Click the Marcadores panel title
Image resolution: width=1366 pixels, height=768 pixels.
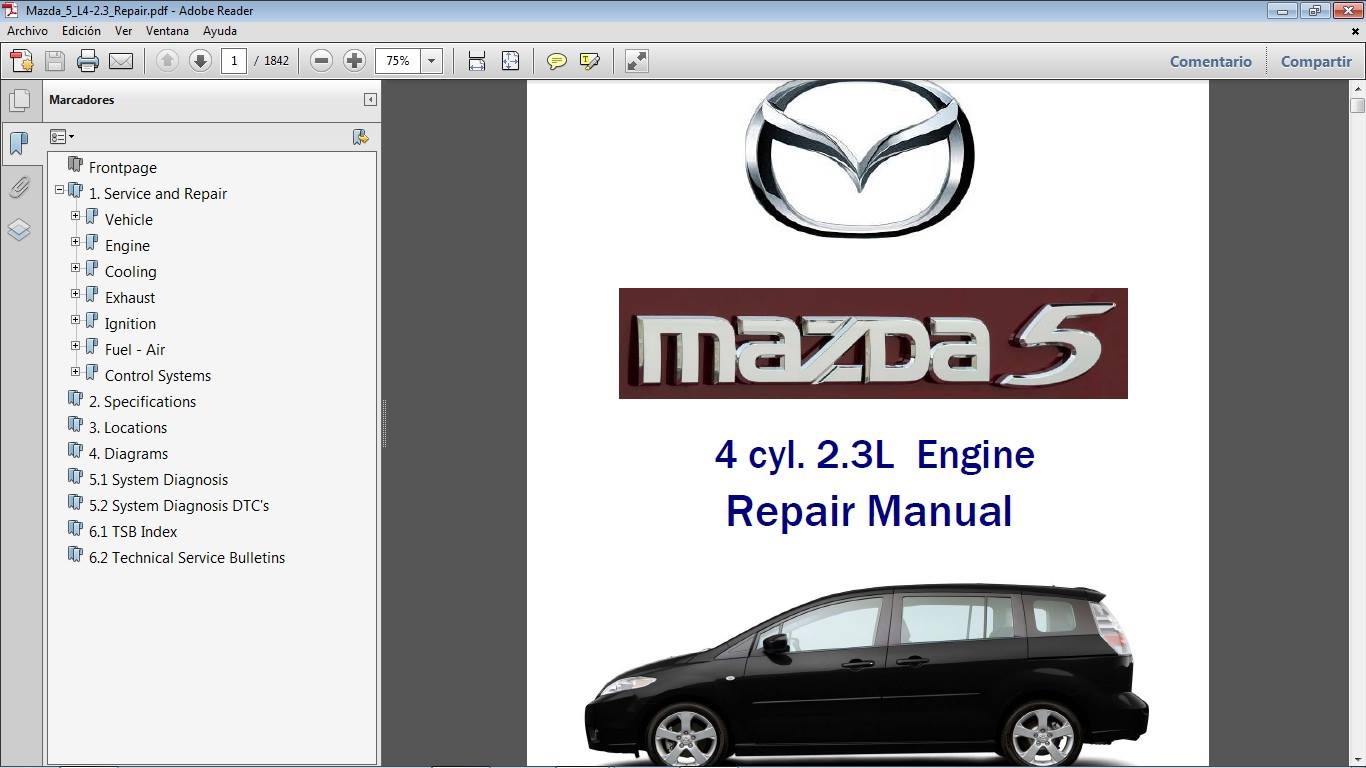tap(82, 100)
